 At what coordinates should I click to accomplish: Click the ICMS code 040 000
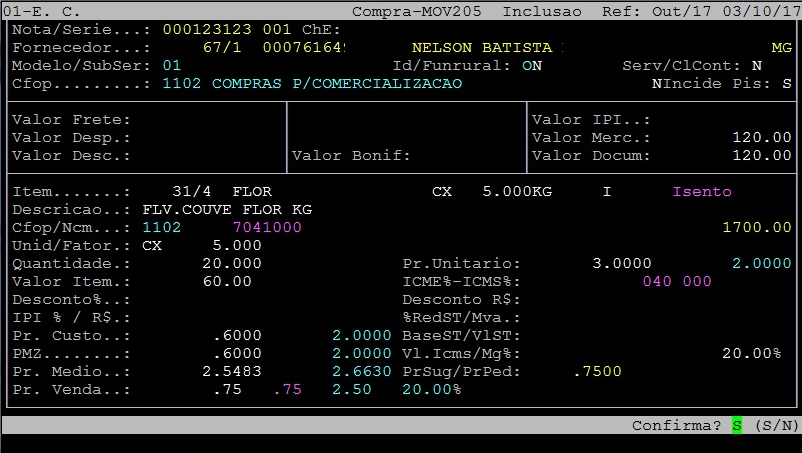click(x=676, y=281)
